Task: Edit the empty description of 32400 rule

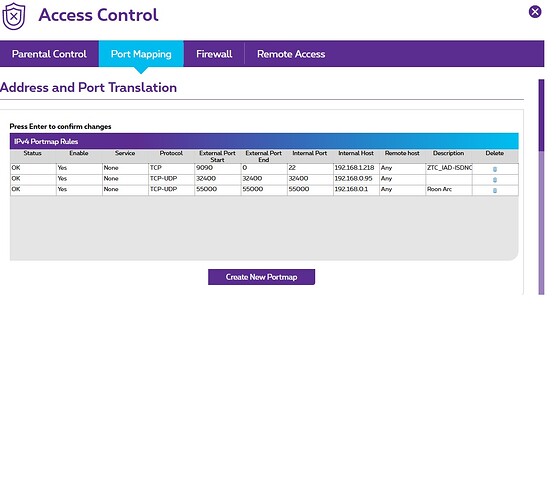Action: (449, 179)
